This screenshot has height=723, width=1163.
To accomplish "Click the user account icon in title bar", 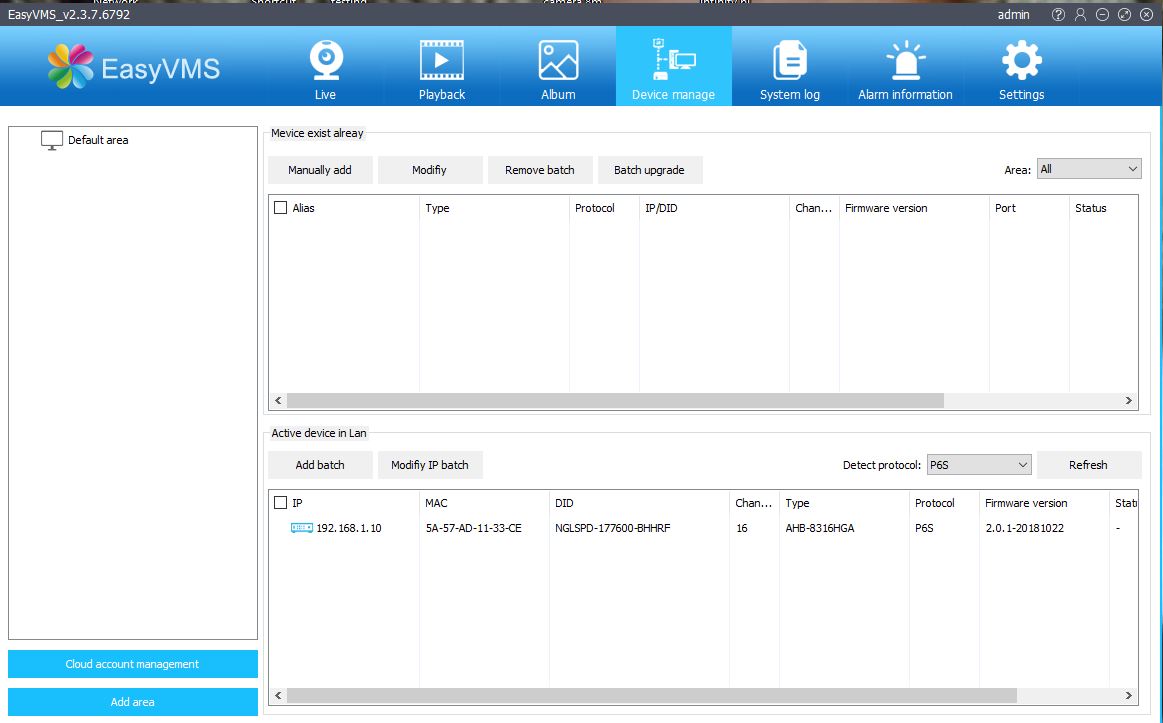I will tap(1080, 15).
